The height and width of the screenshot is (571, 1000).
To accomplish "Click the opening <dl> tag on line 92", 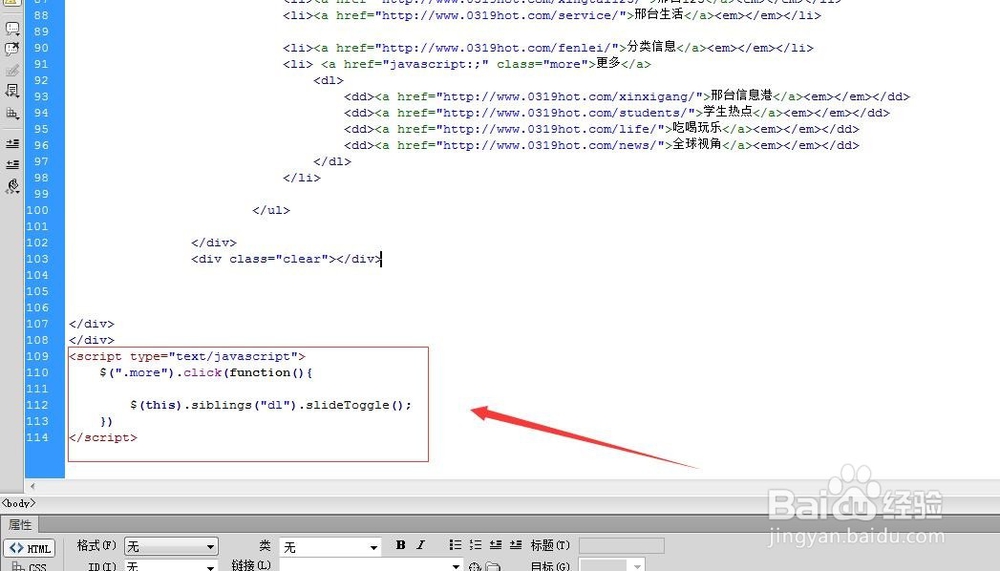I will [x=328, y=80].
